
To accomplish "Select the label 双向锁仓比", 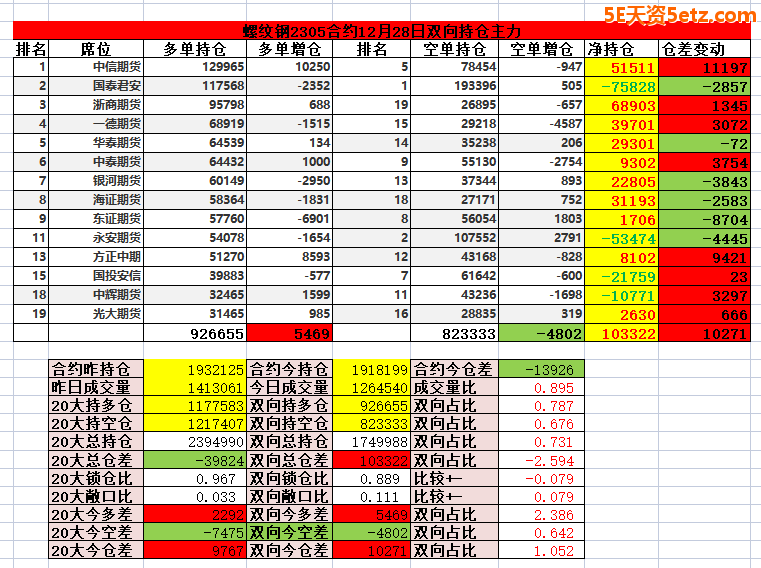I will (x=290, y=478).
